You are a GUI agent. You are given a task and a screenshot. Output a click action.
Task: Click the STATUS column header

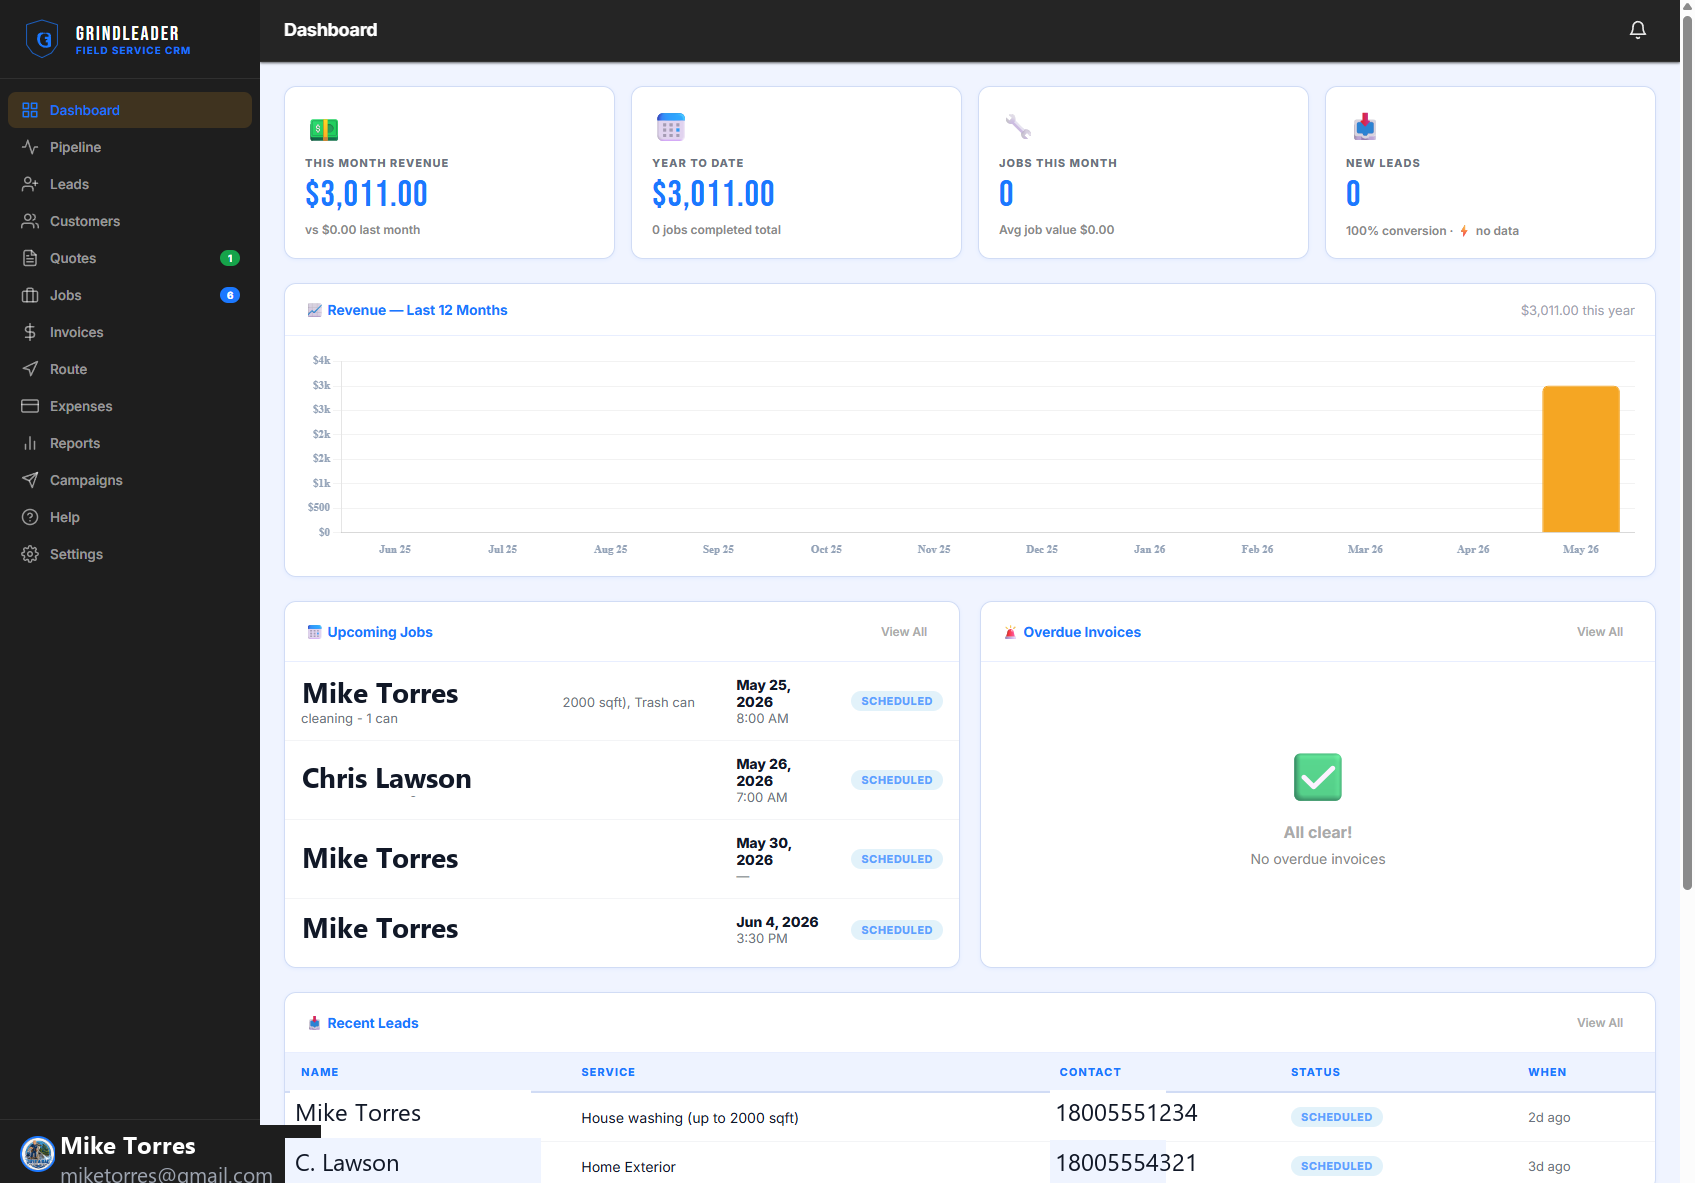point(1315,1072)
